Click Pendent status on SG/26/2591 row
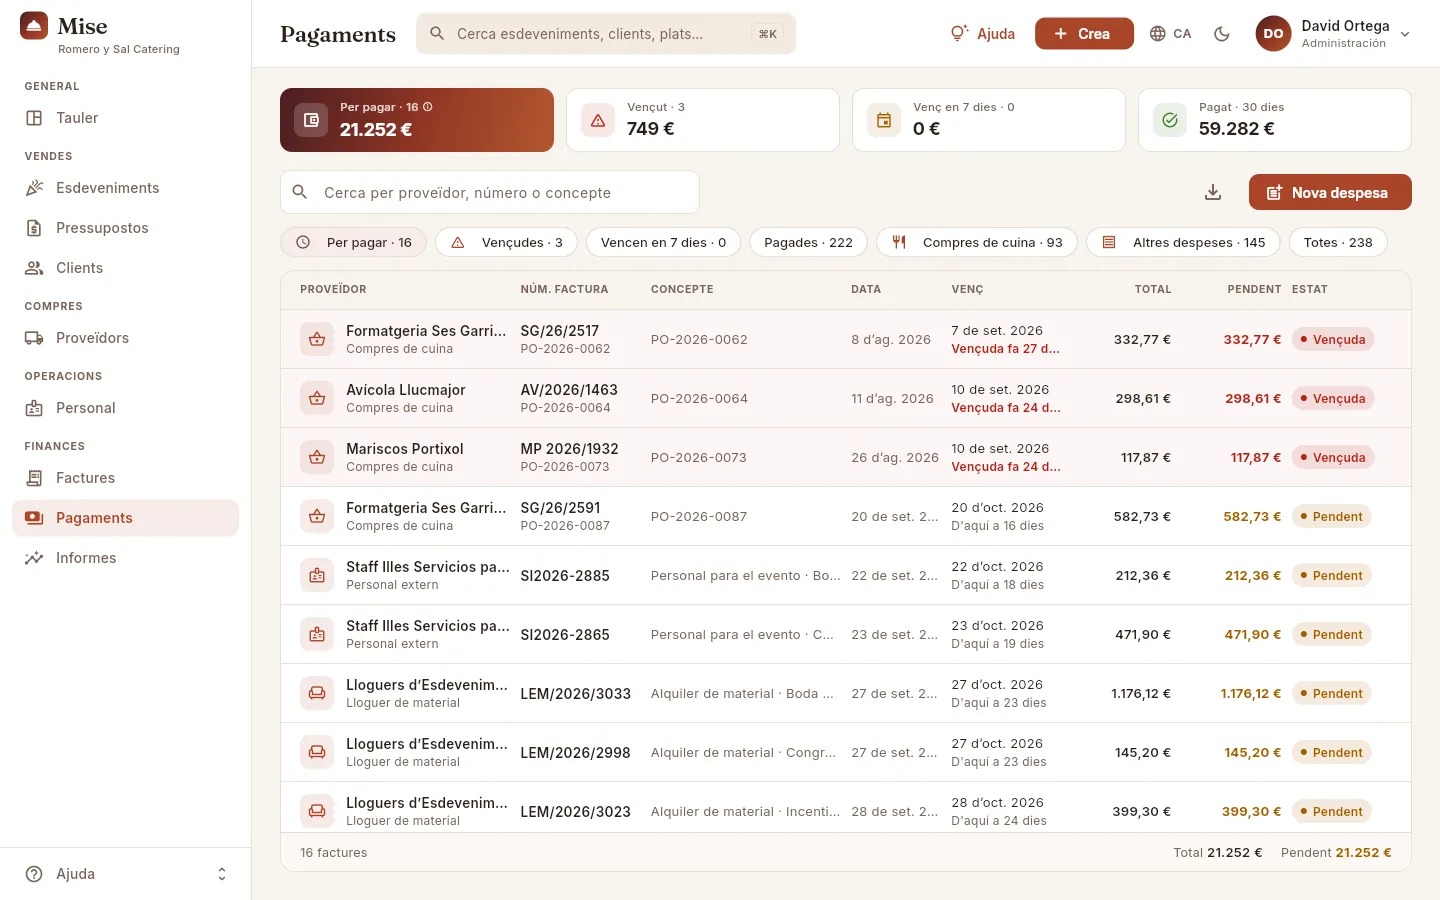Viewport: 1440px width, 900px height. pos(1331,516)
